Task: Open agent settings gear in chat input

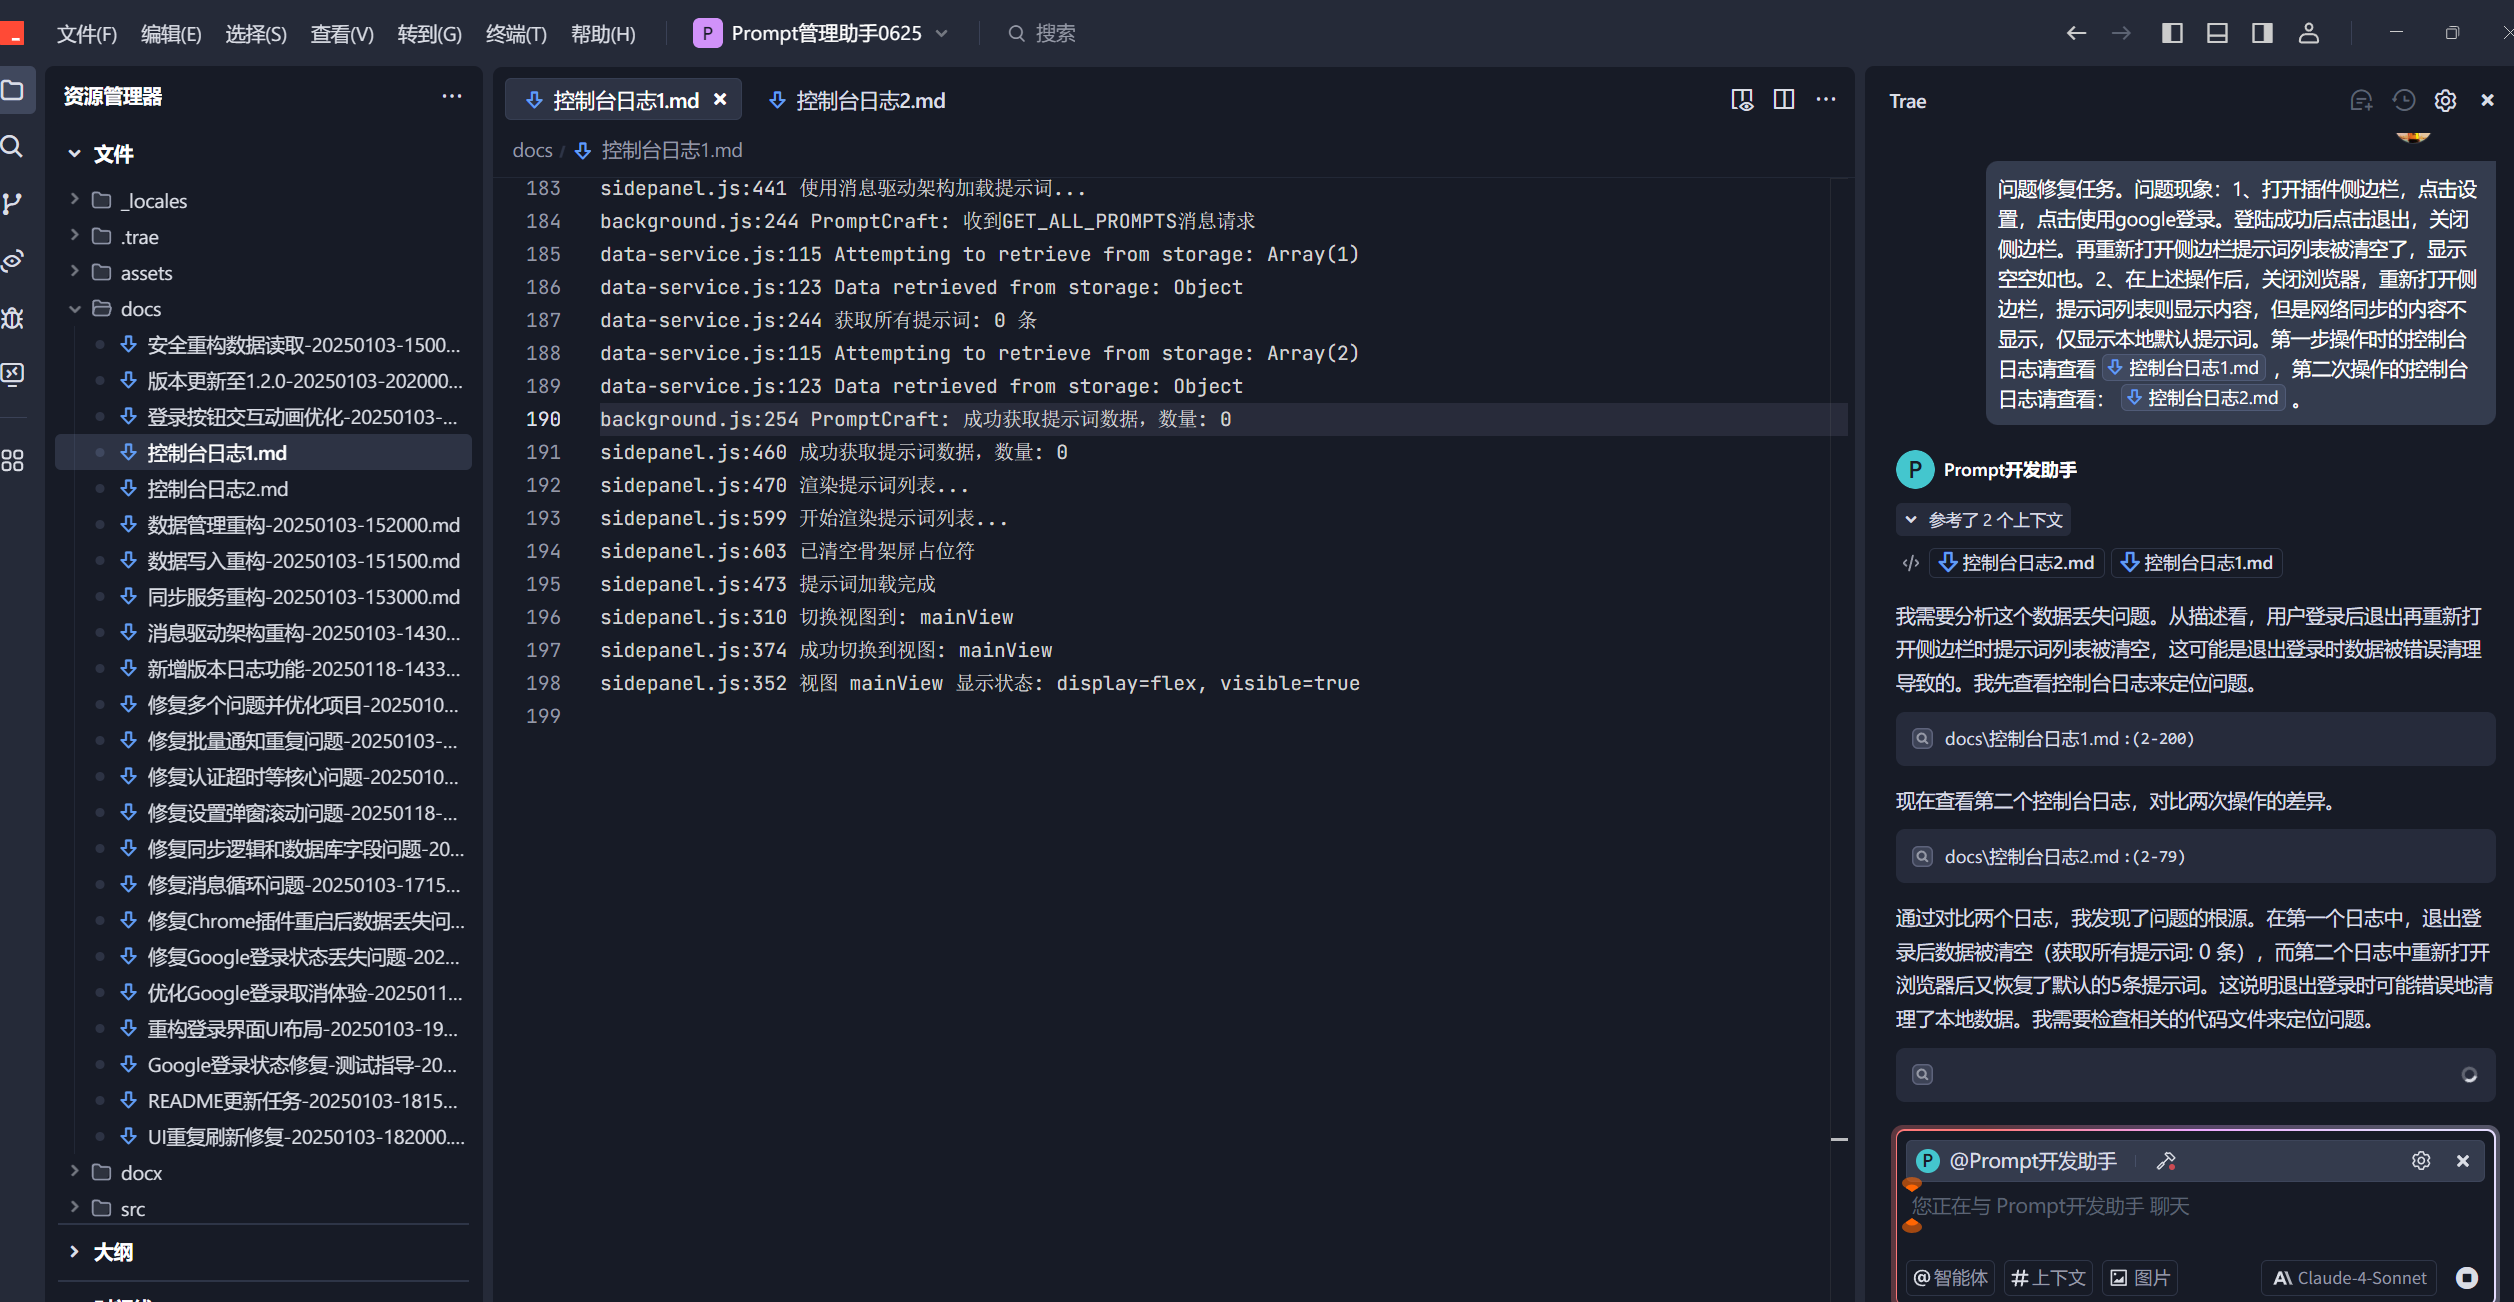Action: [x=2421, y=1161]
